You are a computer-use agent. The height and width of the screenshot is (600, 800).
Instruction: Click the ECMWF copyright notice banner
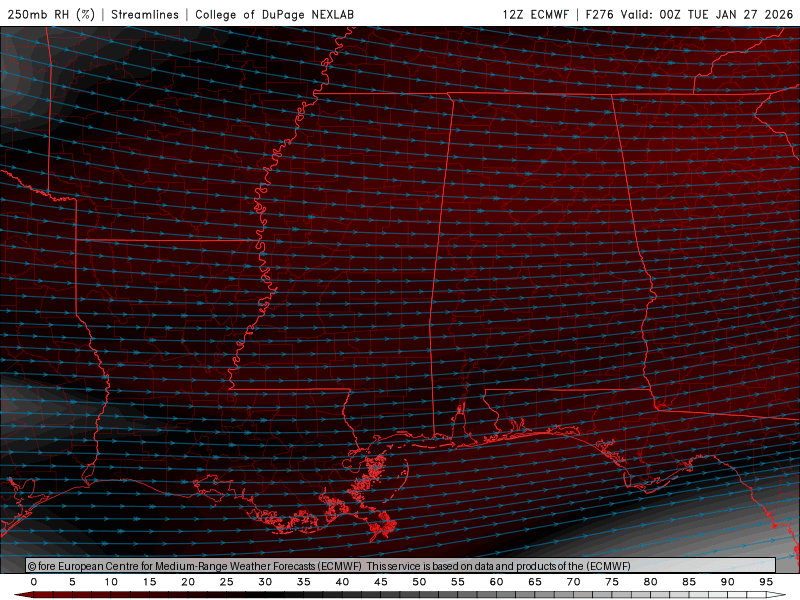coord(401,565)
